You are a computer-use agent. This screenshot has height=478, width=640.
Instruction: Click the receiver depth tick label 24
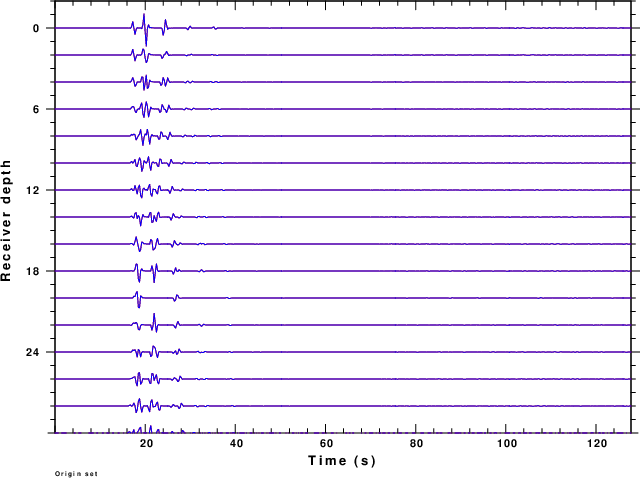pos(33,352)
